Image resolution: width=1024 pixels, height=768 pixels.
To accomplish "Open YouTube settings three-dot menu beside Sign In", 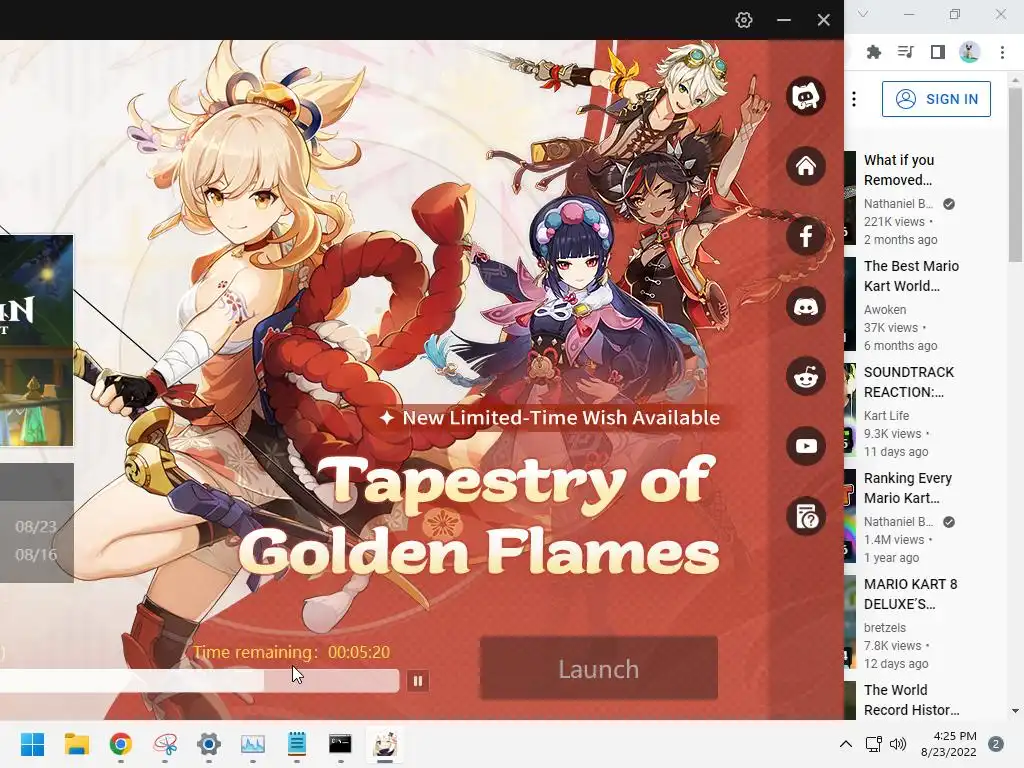I will click(854, 99).
